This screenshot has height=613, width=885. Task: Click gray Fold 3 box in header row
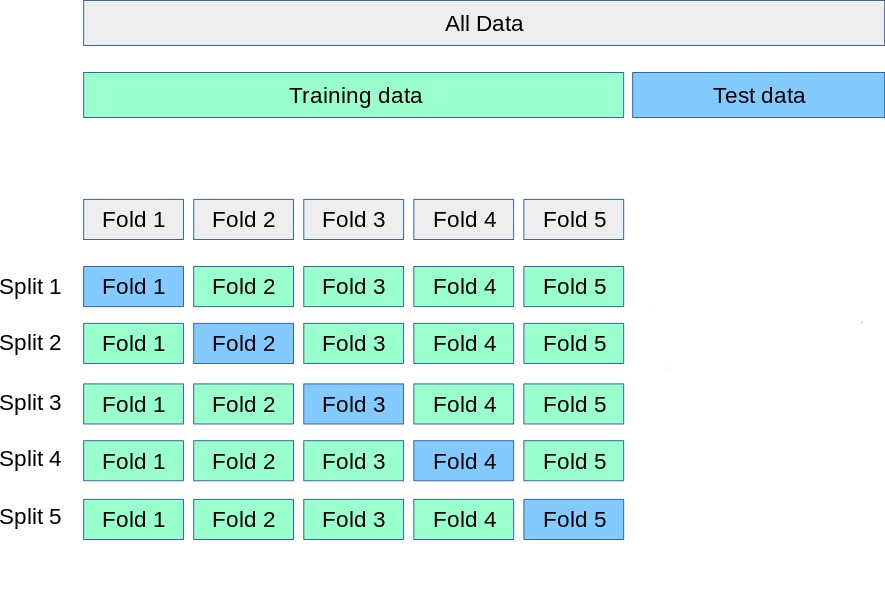click(353, 219)
